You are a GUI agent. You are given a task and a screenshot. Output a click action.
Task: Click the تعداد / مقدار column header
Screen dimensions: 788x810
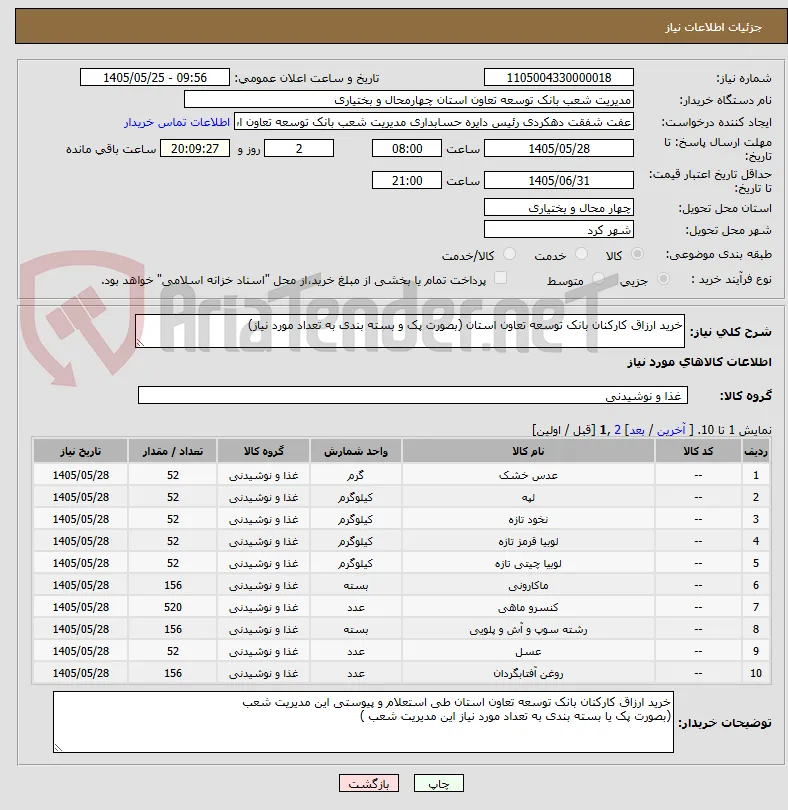tap(173, 451)
